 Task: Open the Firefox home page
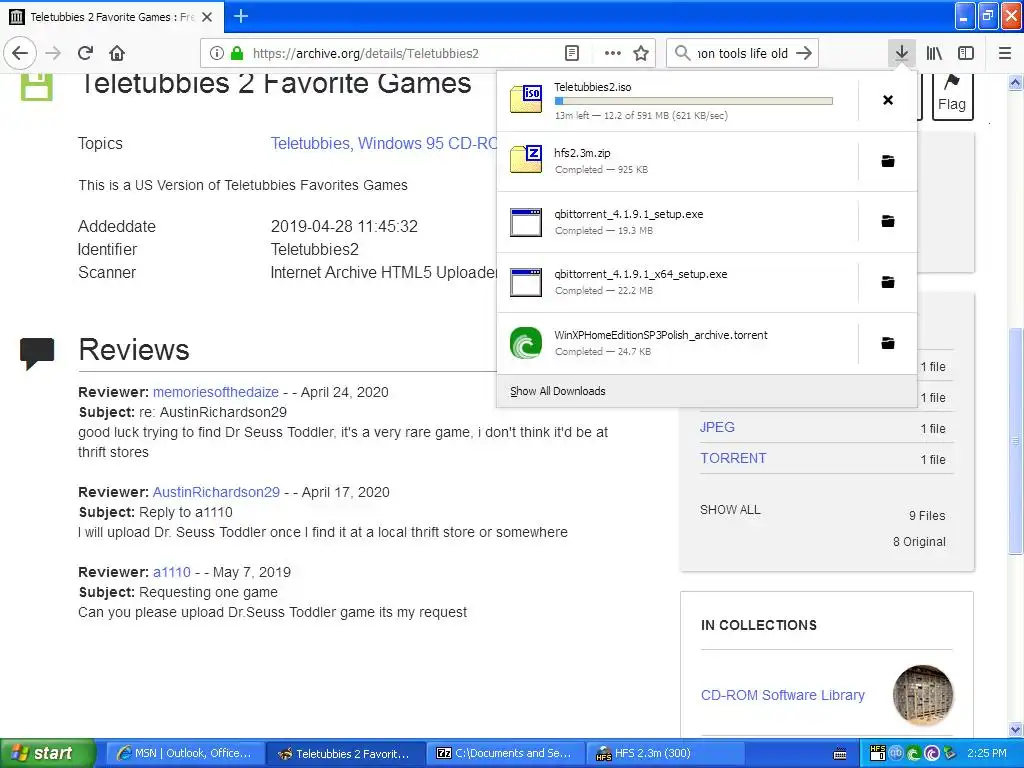[117, 53]
